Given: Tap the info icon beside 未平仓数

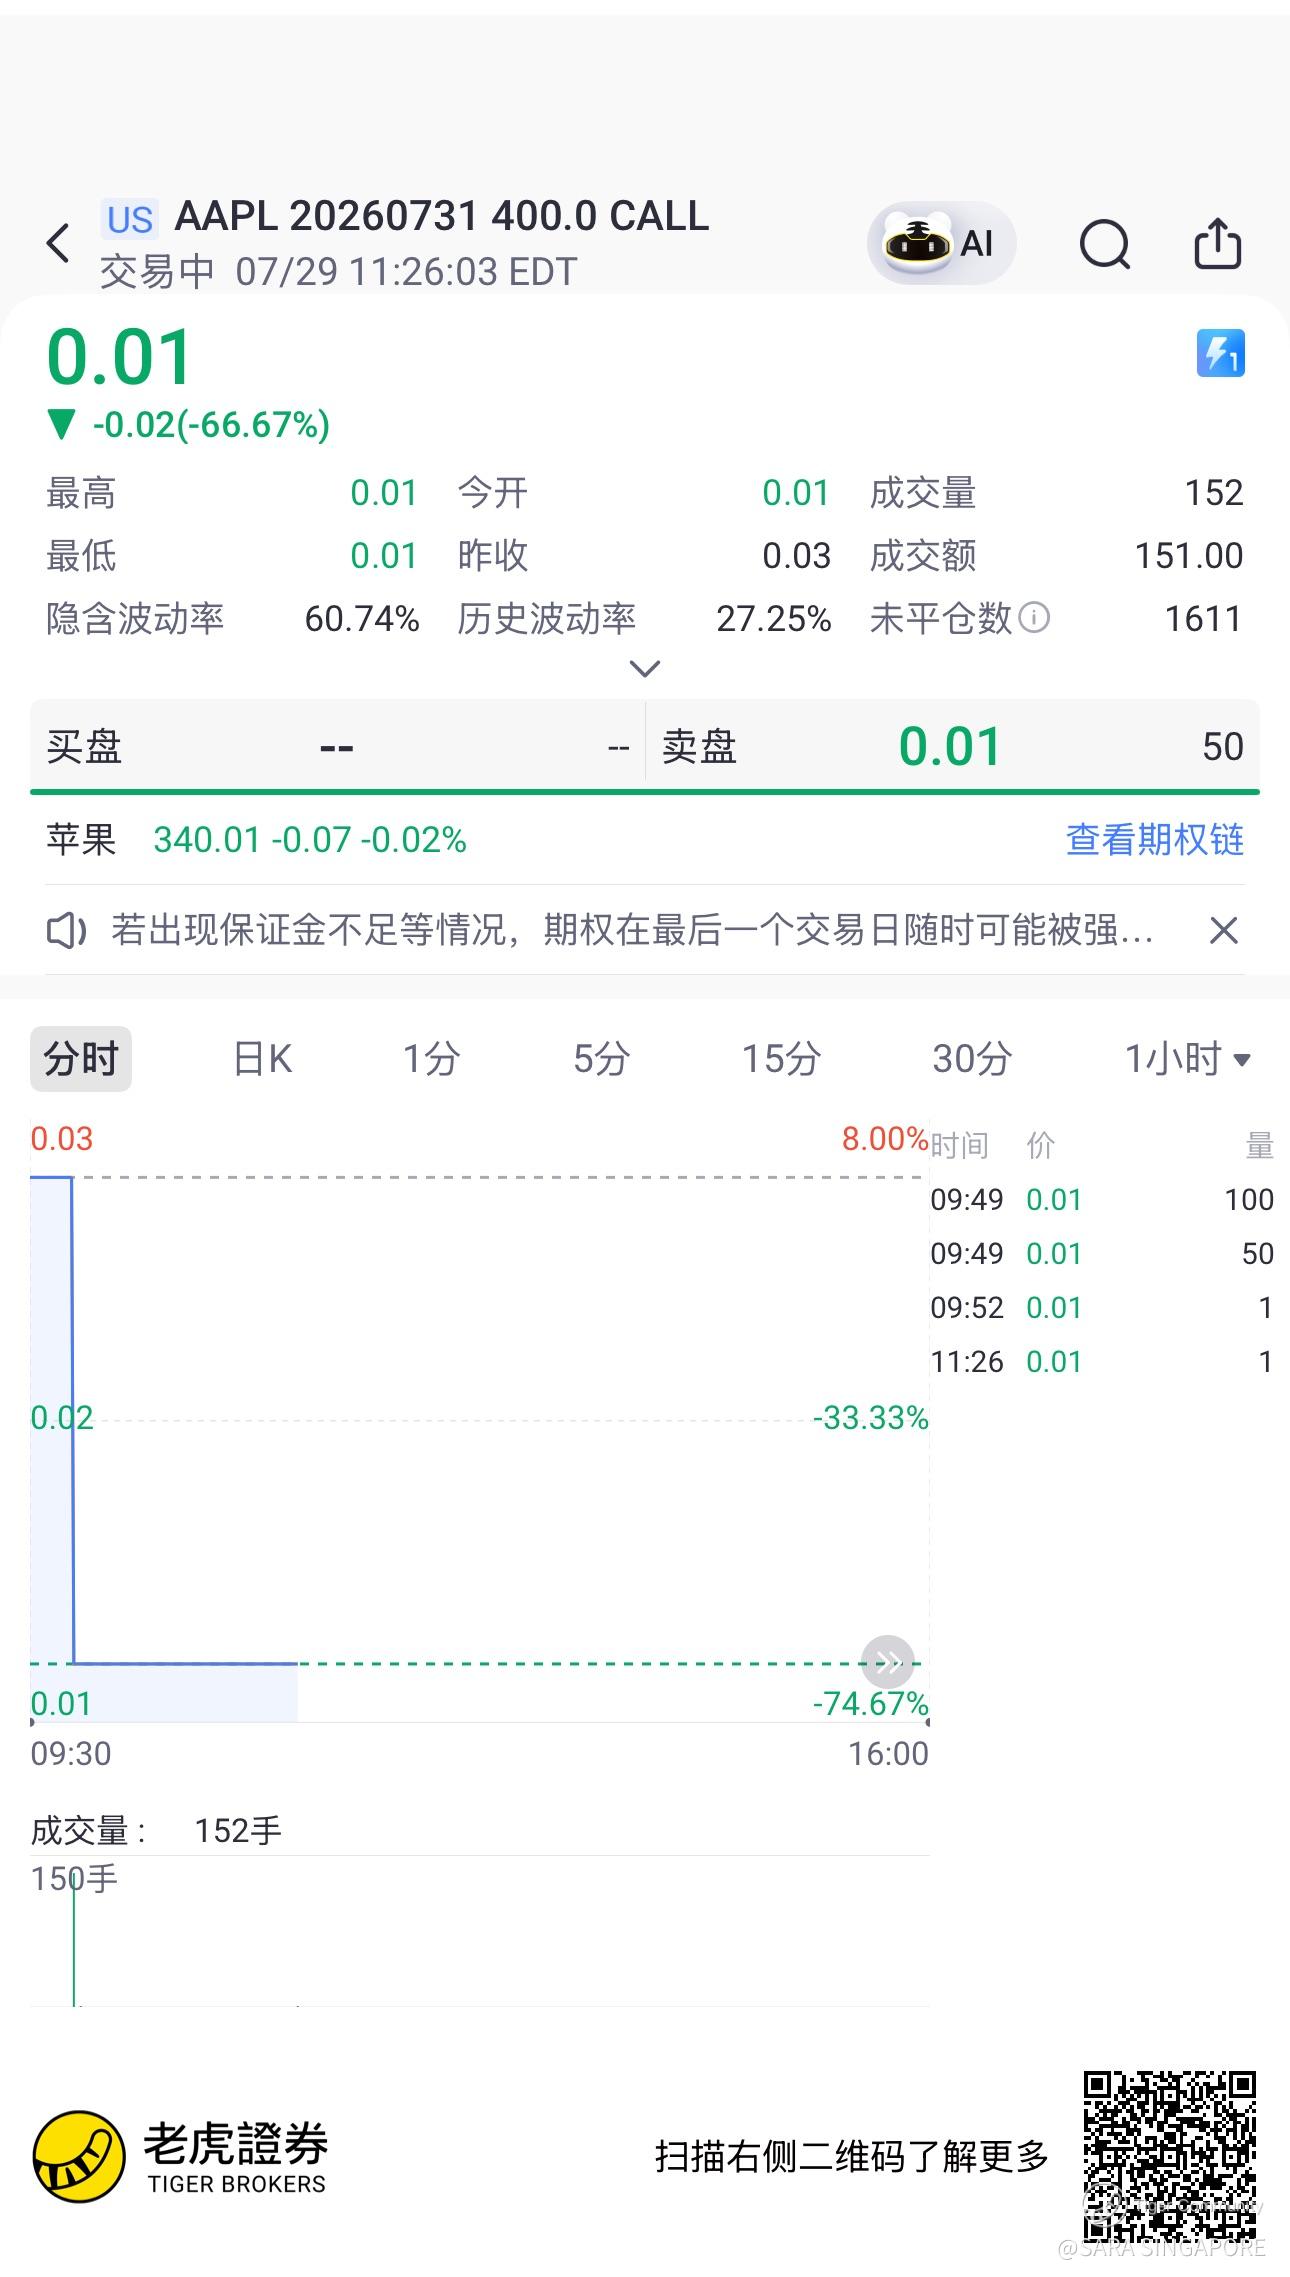Looking at the screenshot, I should pos(1034,618).
